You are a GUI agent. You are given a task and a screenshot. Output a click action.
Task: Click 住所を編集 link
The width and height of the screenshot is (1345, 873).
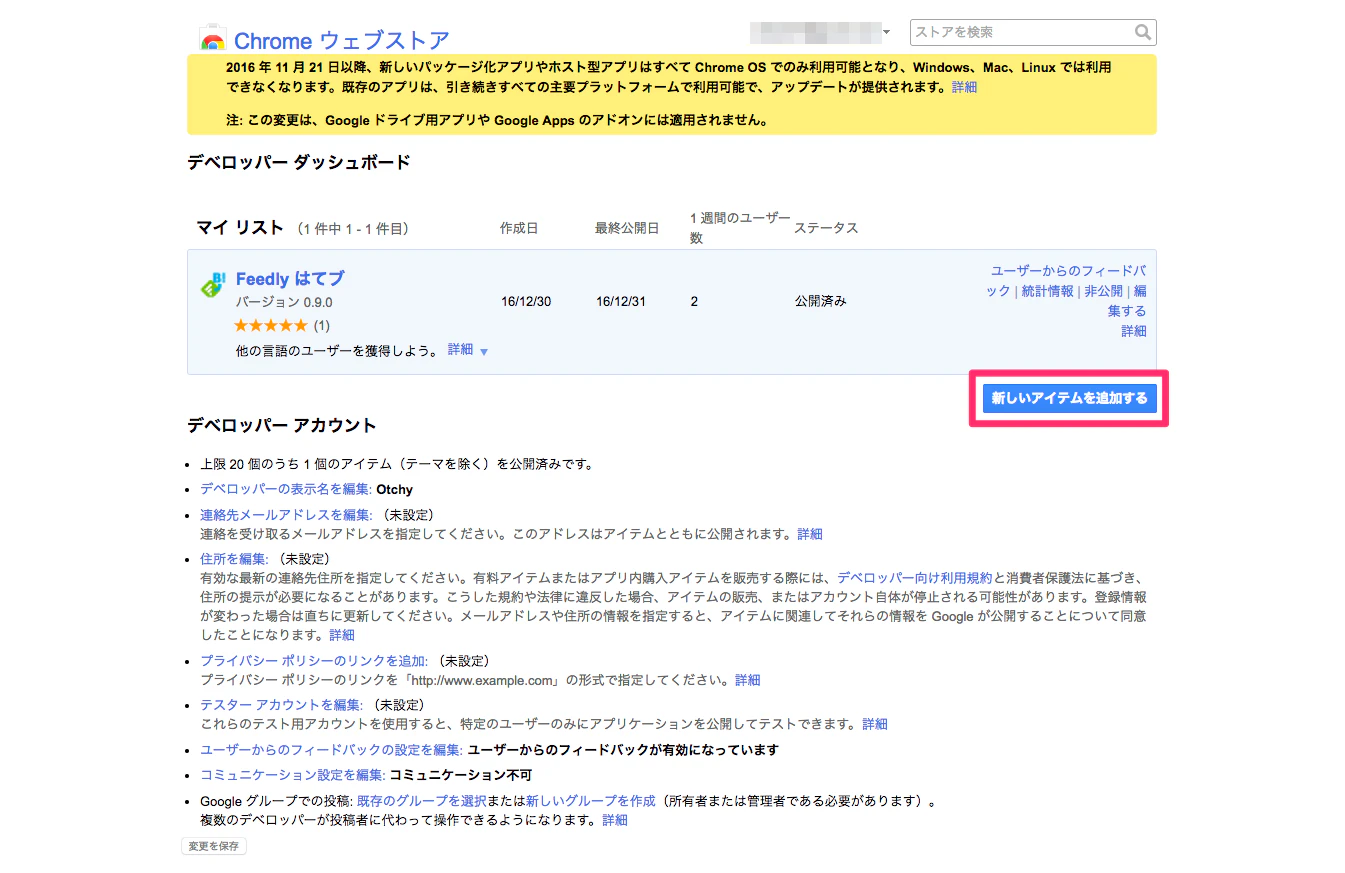[x=234, y=558]
